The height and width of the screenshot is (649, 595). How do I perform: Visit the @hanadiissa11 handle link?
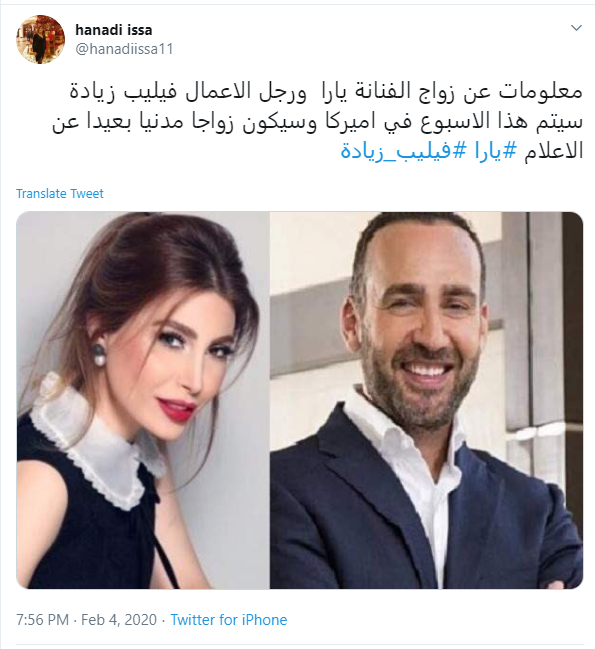tap(125, 49)
